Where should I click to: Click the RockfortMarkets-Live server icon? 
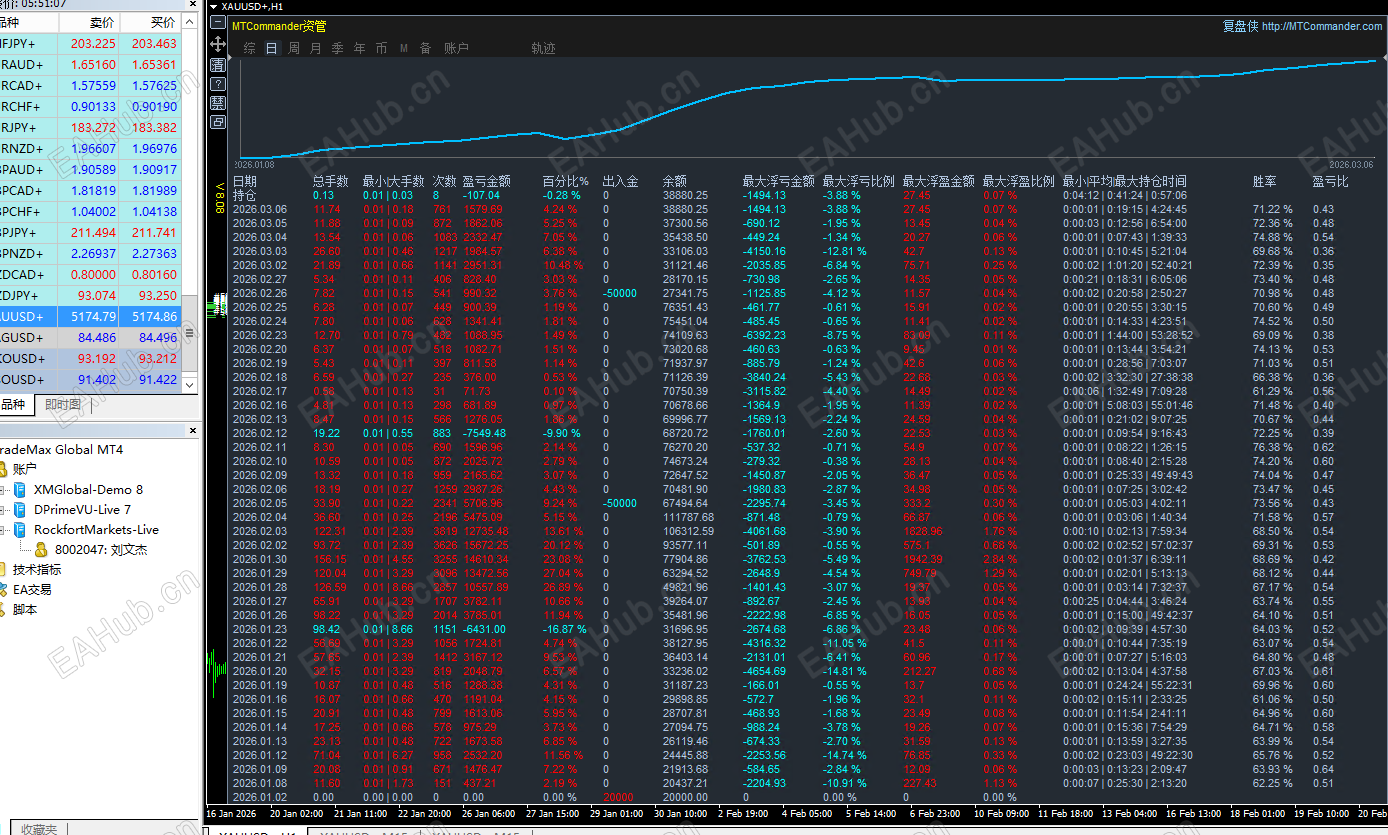[x=21, y=530]
